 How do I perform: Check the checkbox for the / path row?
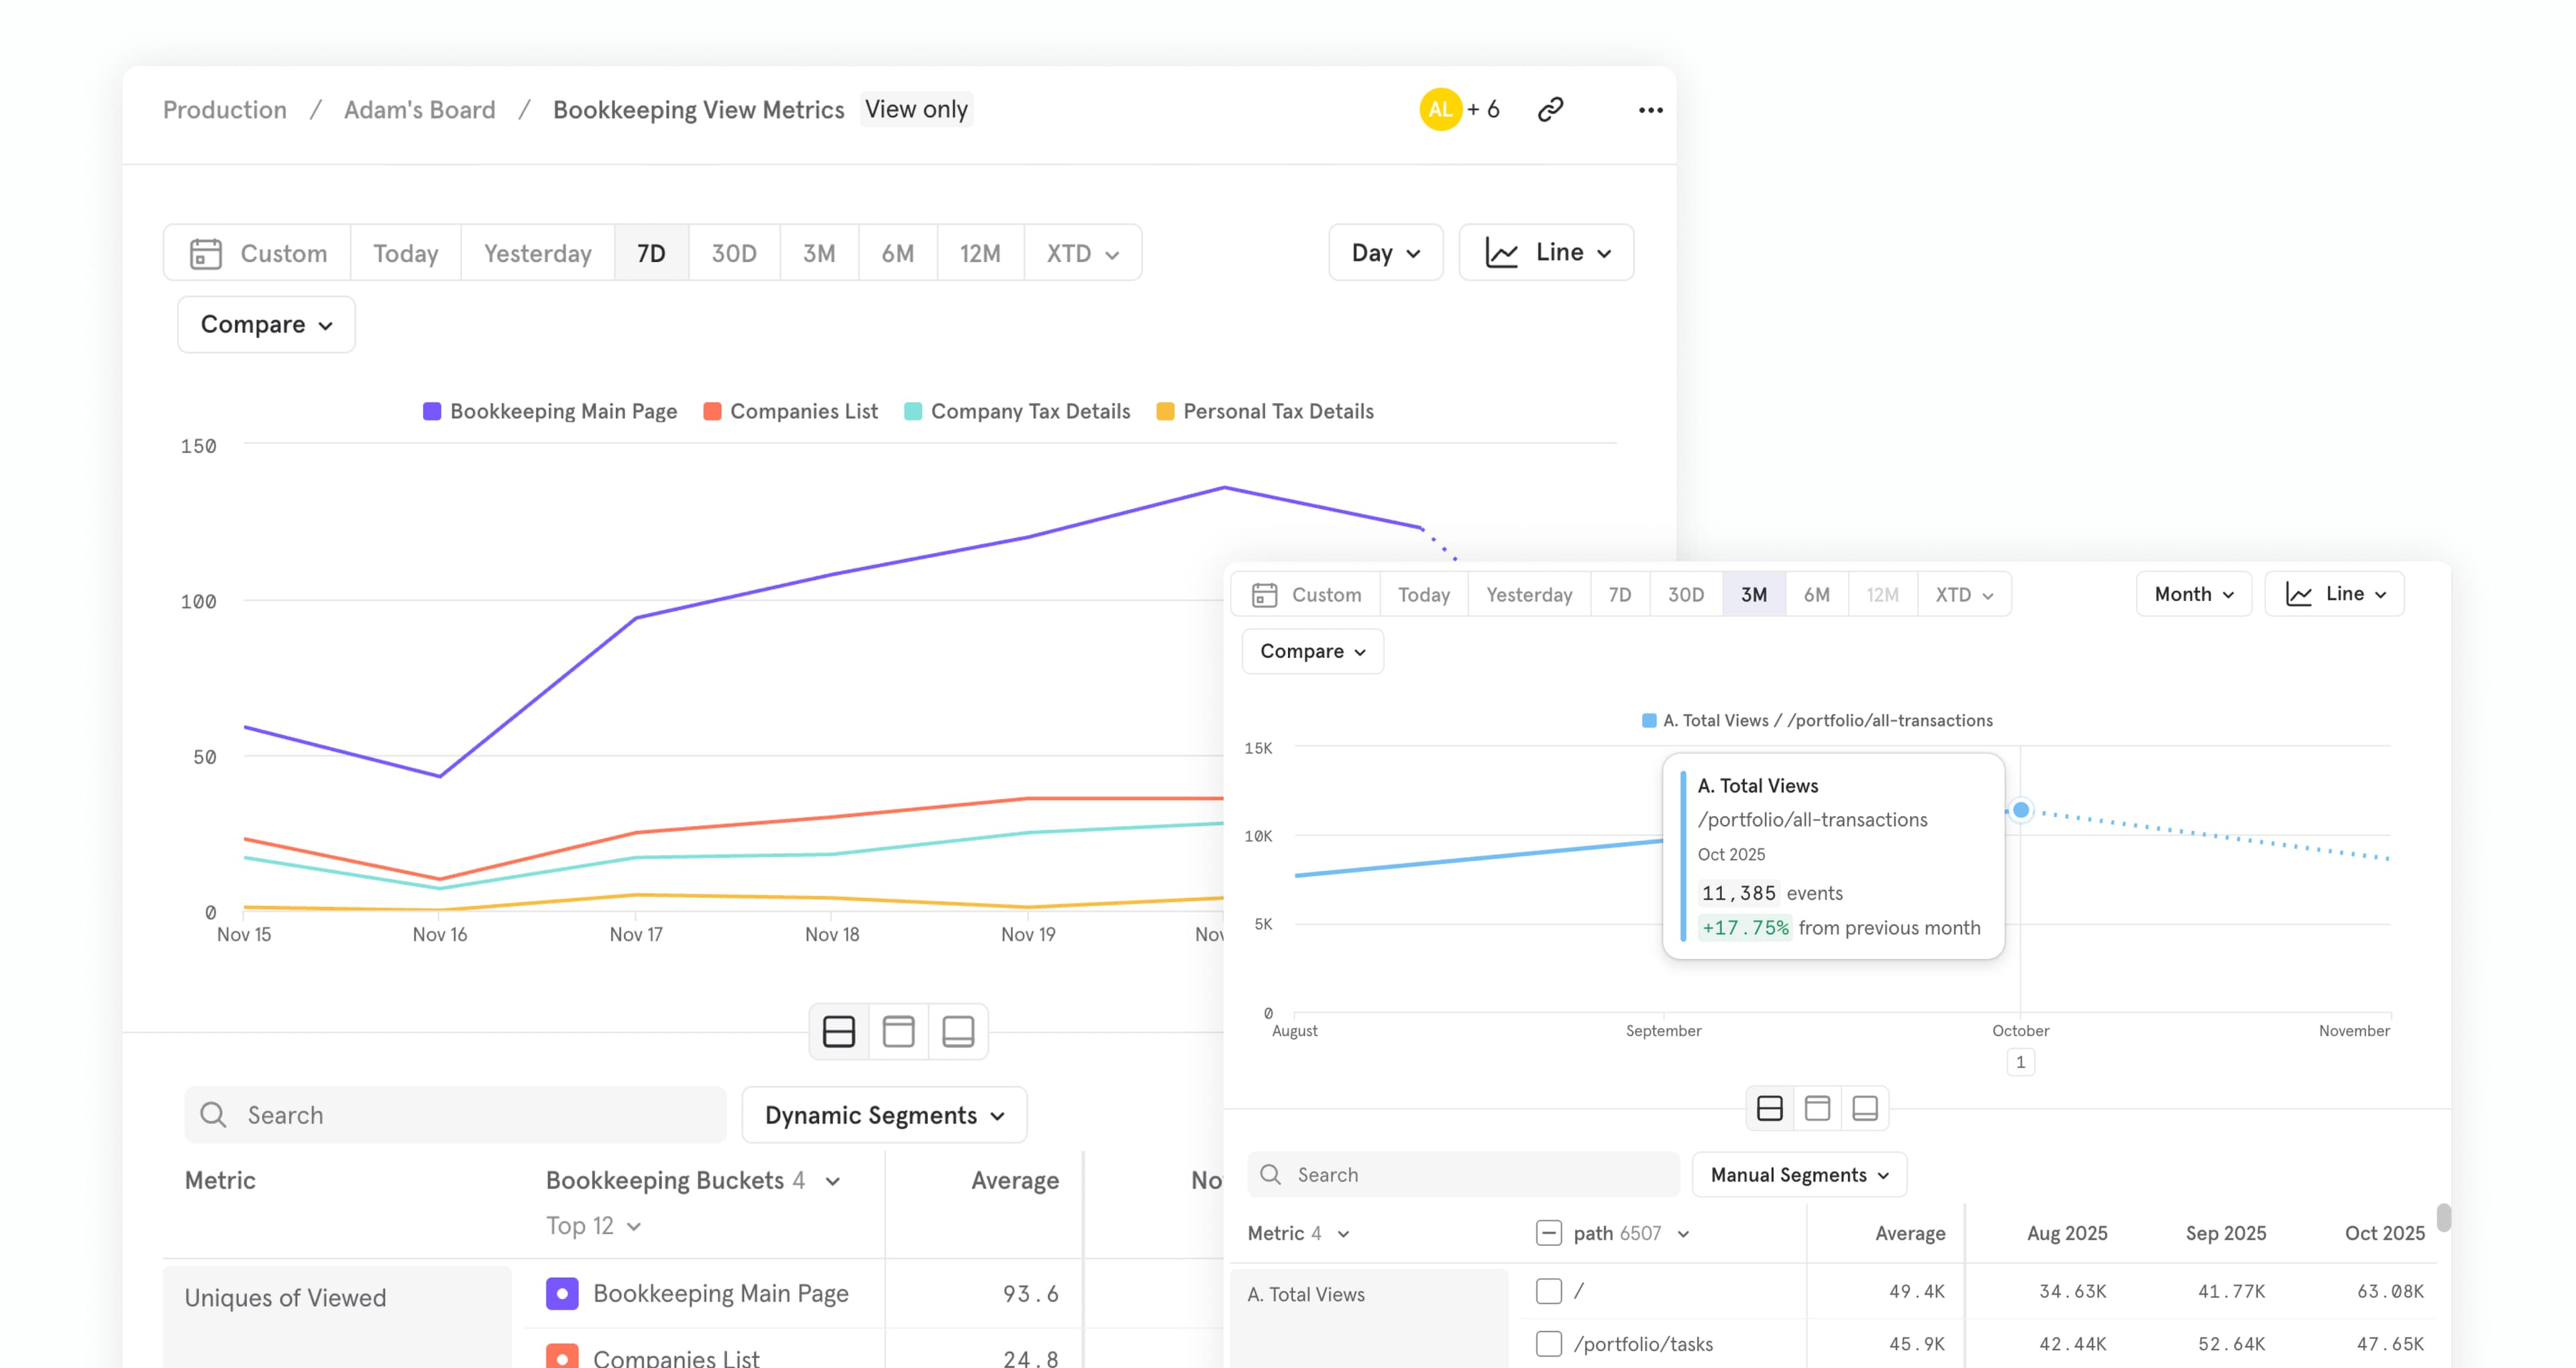1549,1291
